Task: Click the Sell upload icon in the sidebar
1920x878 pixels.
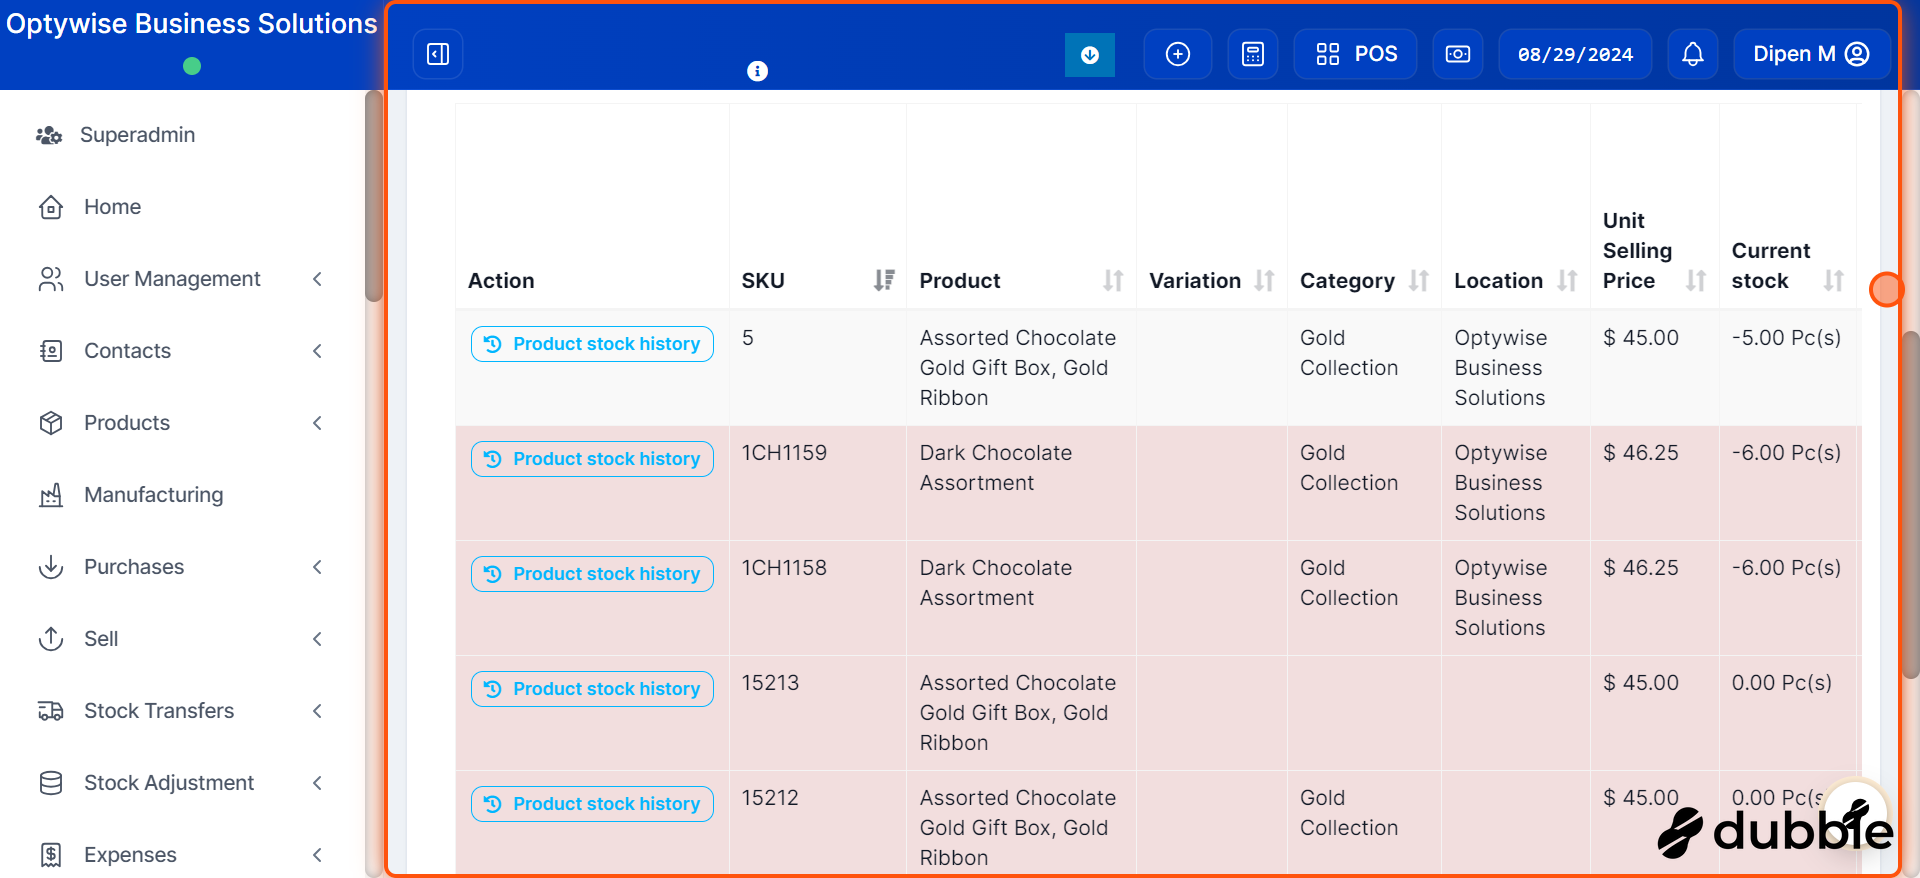Action: pyautogui.click(x=51, y=639)
